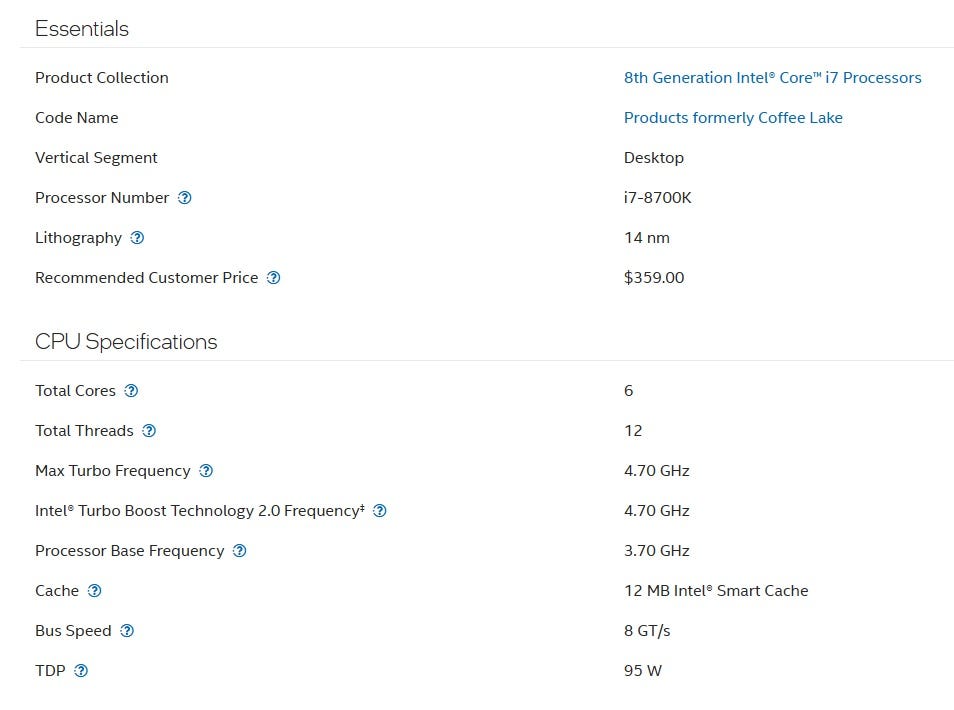Click help icon next to Processor Number
Image resolution: width=954 pixels, height=710 pixels.
click(185, 198)
